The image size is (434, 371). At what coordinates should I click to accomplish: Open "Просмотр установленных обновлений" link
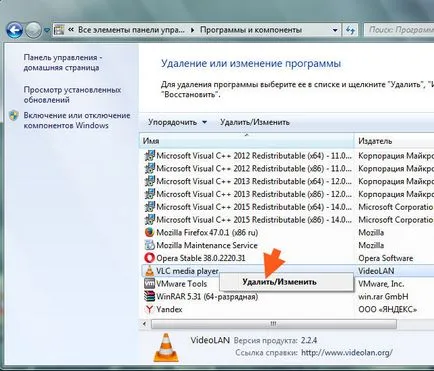(72, 95)
